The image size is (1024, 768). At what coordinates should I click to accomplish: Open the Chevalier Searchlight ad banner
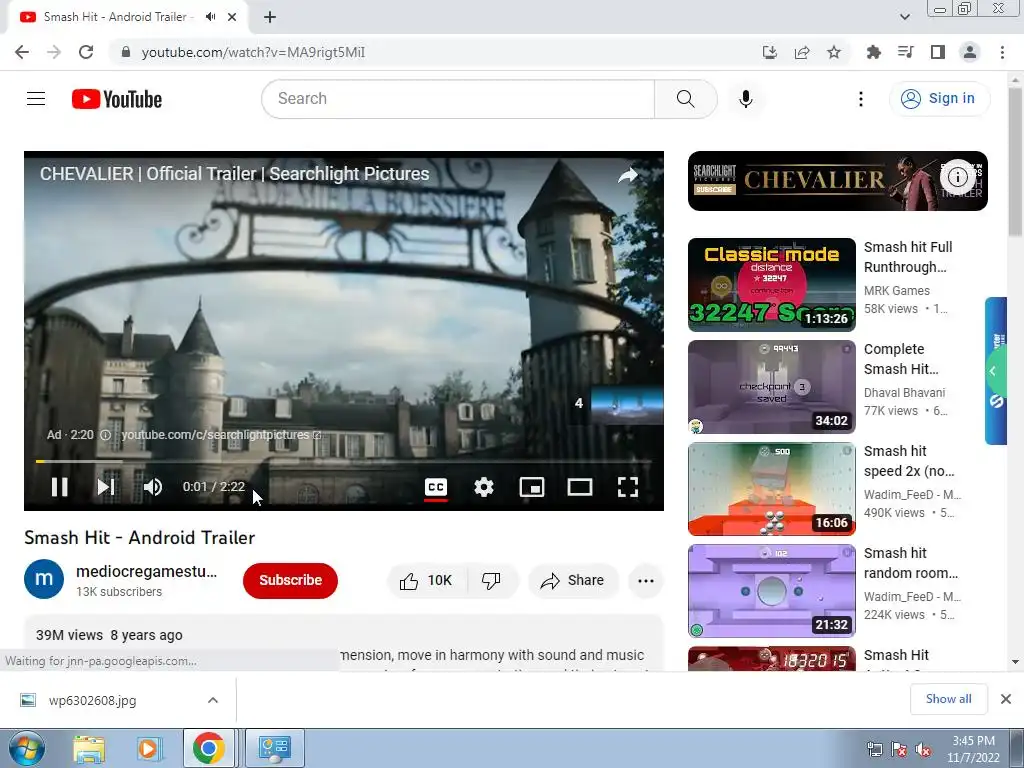[837, 181]
